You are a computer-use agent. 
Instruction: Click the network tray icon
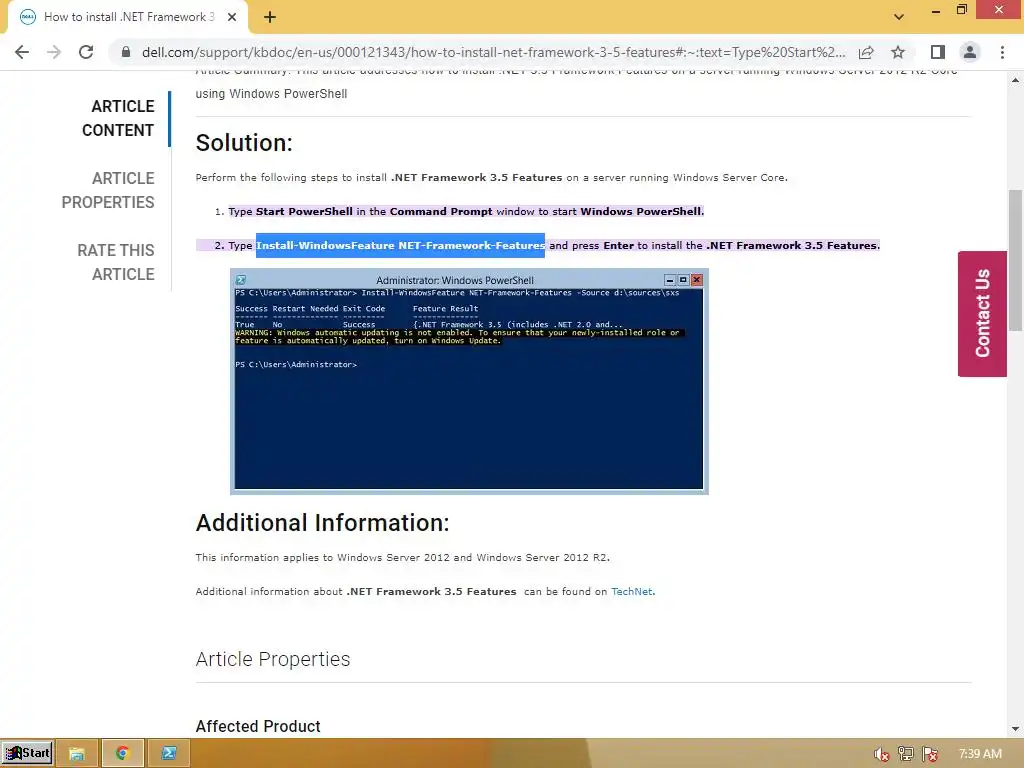[x=906, y=754]
